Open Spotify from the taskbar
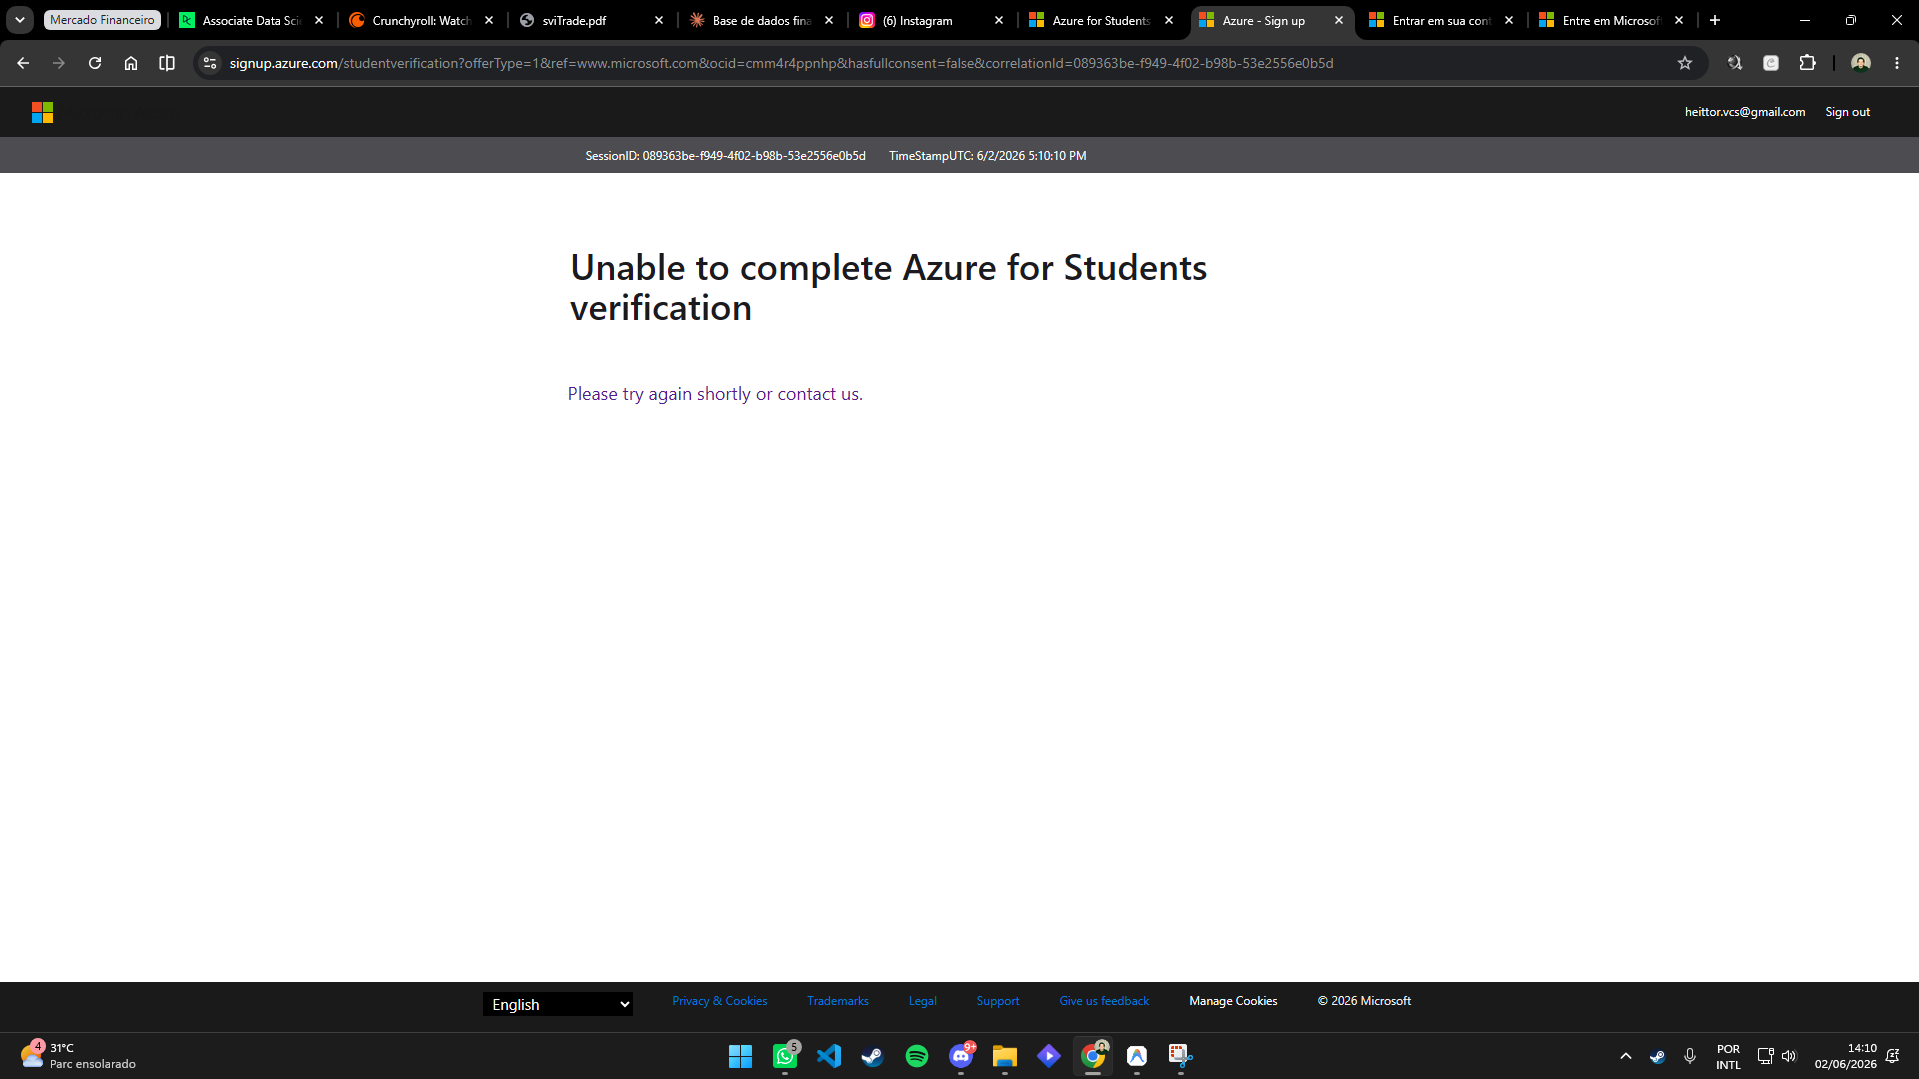The height and width of the screenshot is (1079, 1919). pos(917,1056)
